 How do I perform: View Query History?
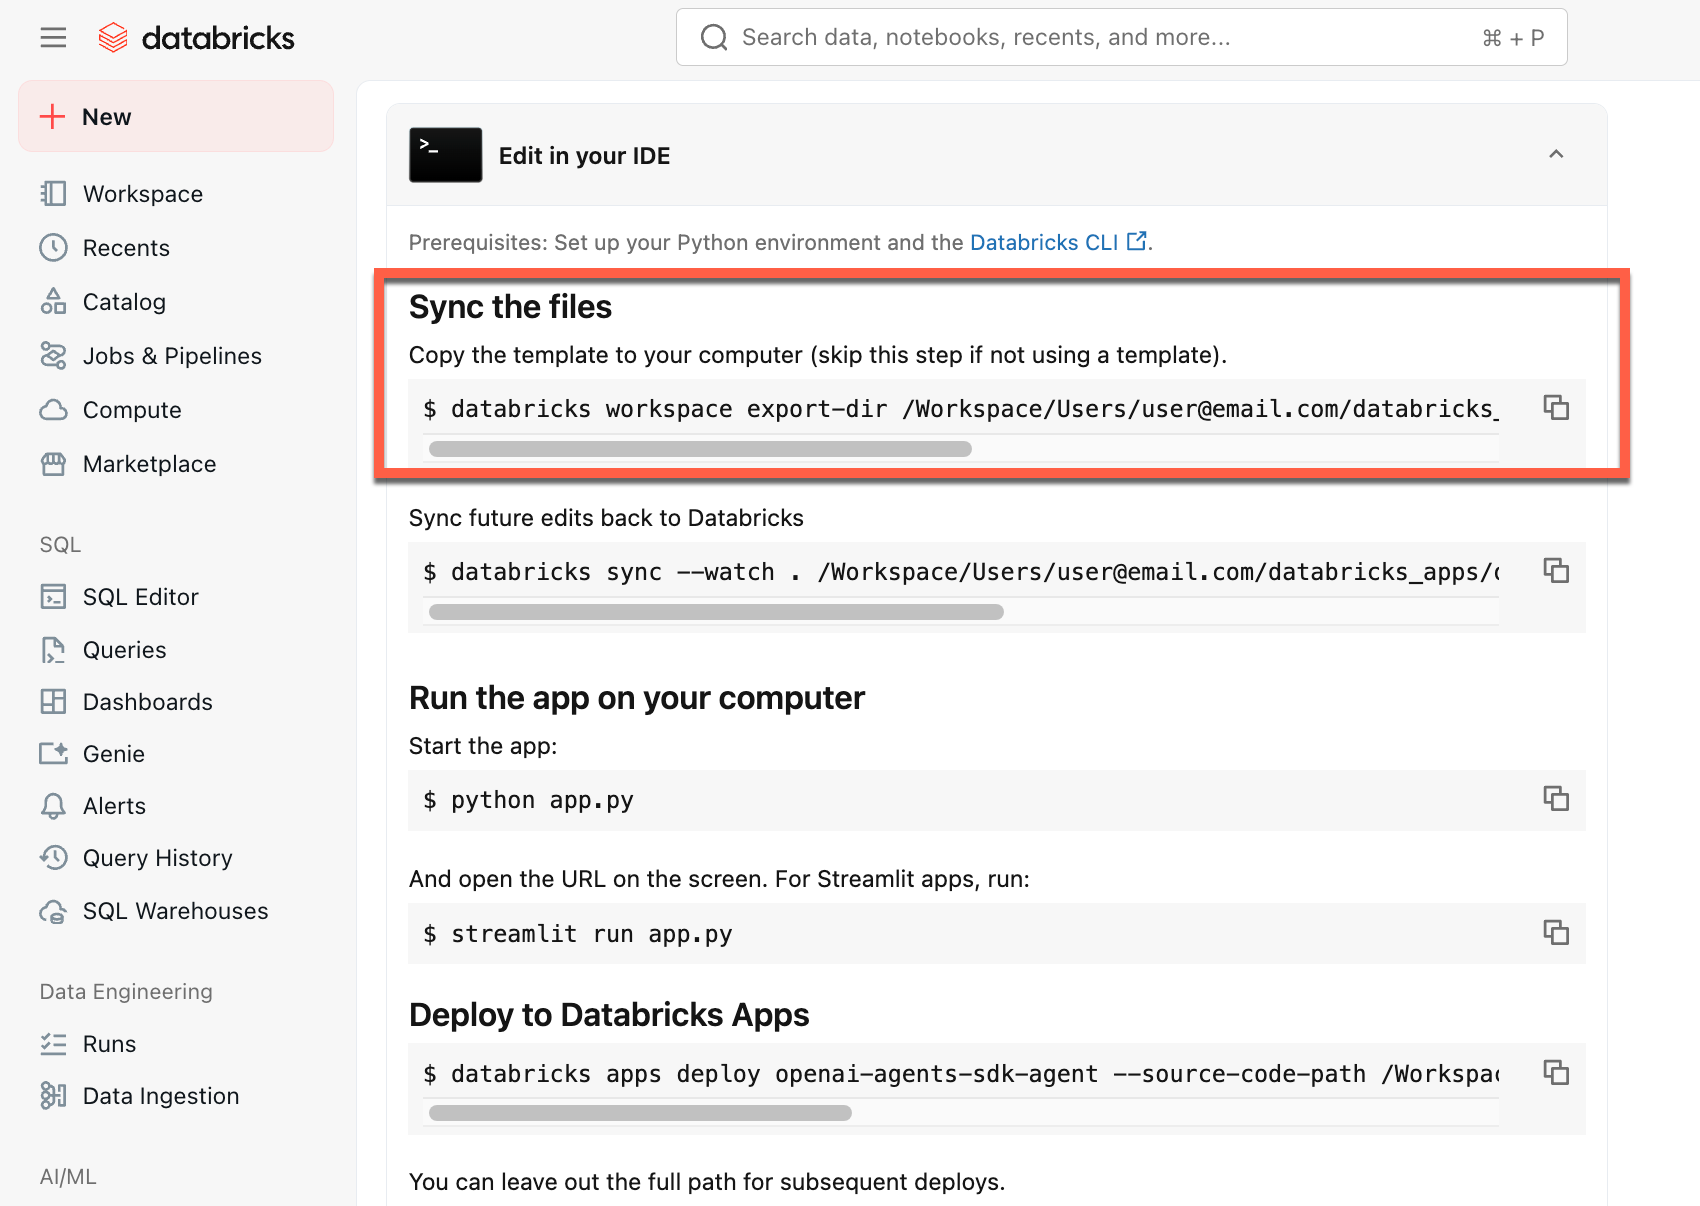click(x=157, y=857)
